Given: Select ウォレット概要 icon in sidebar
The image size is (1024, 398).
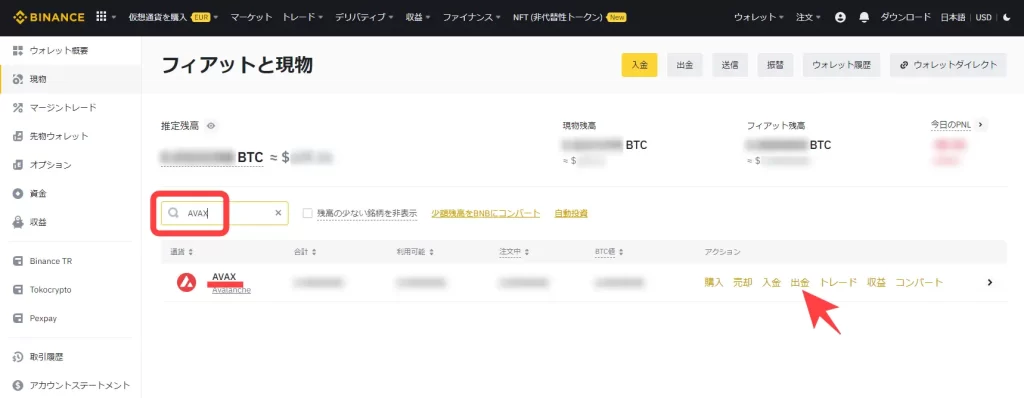Looking at the screenshot, I should point(18,51).
